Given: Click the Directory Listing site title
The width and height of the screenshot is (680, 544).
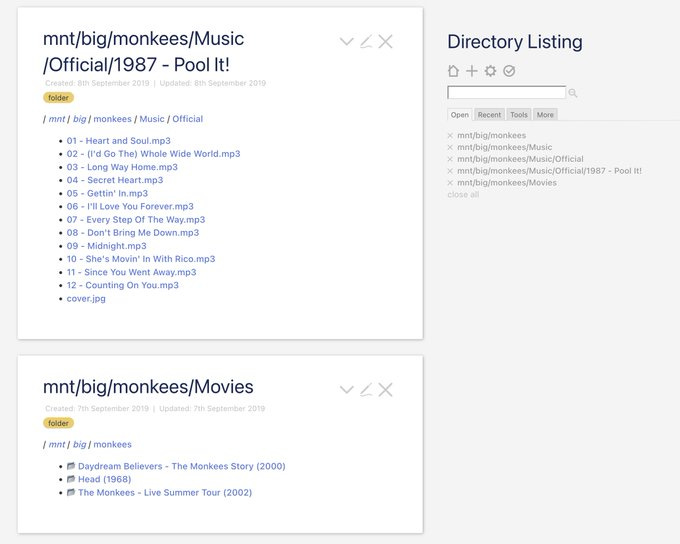Looking at the screenshot, I should [x=515, y=42].
